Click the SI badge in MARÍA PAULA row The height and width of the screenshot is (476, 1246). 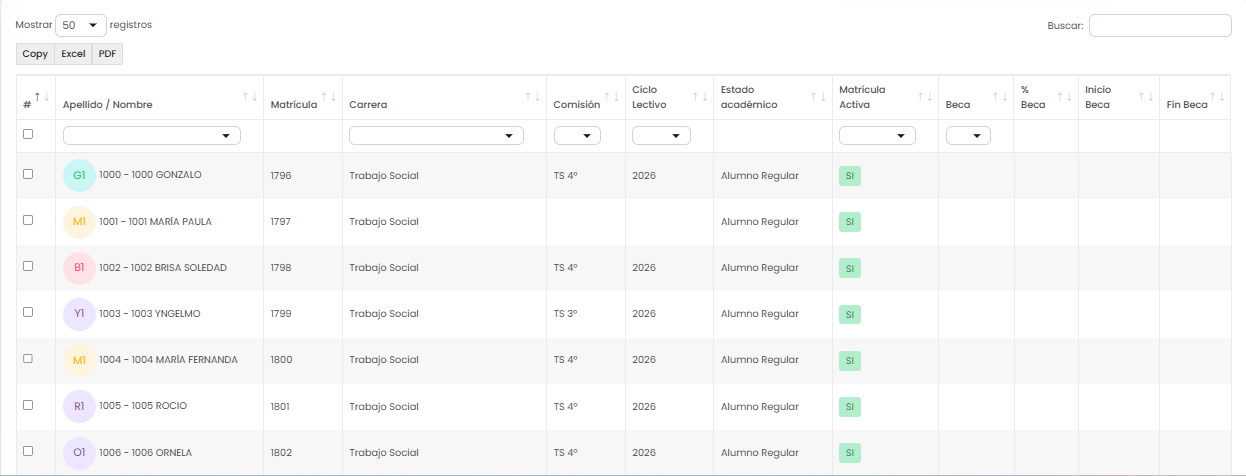(850, 222)
